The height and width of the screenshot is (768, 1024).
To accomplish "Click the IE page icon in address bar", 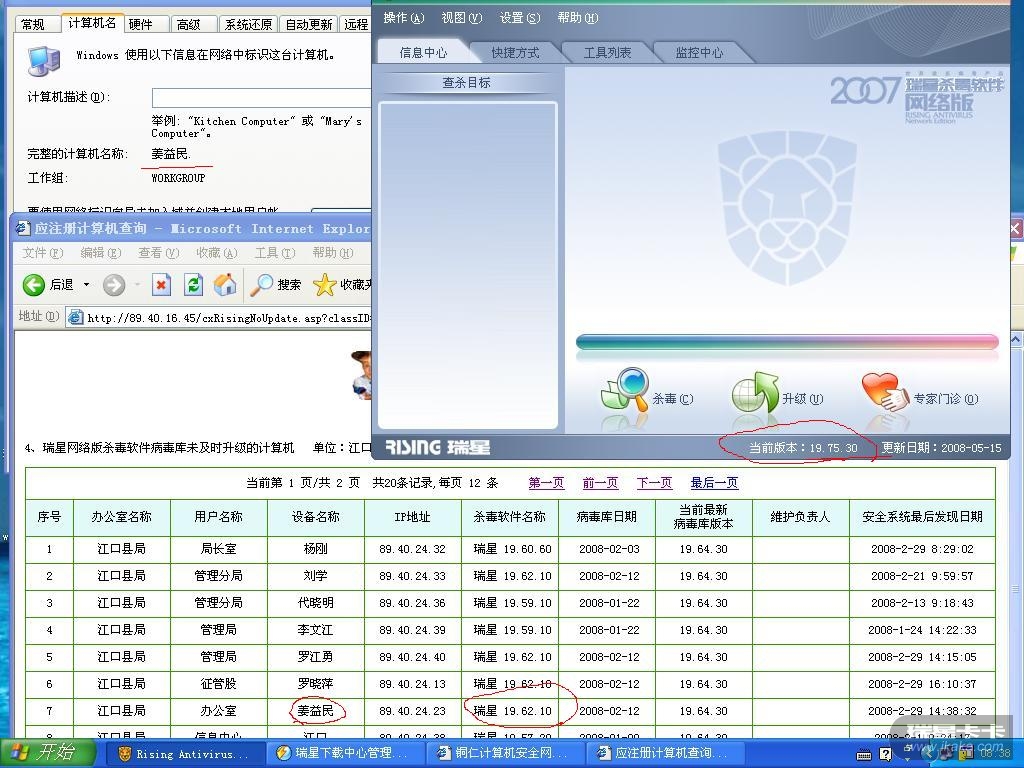I will pos(76,318).
